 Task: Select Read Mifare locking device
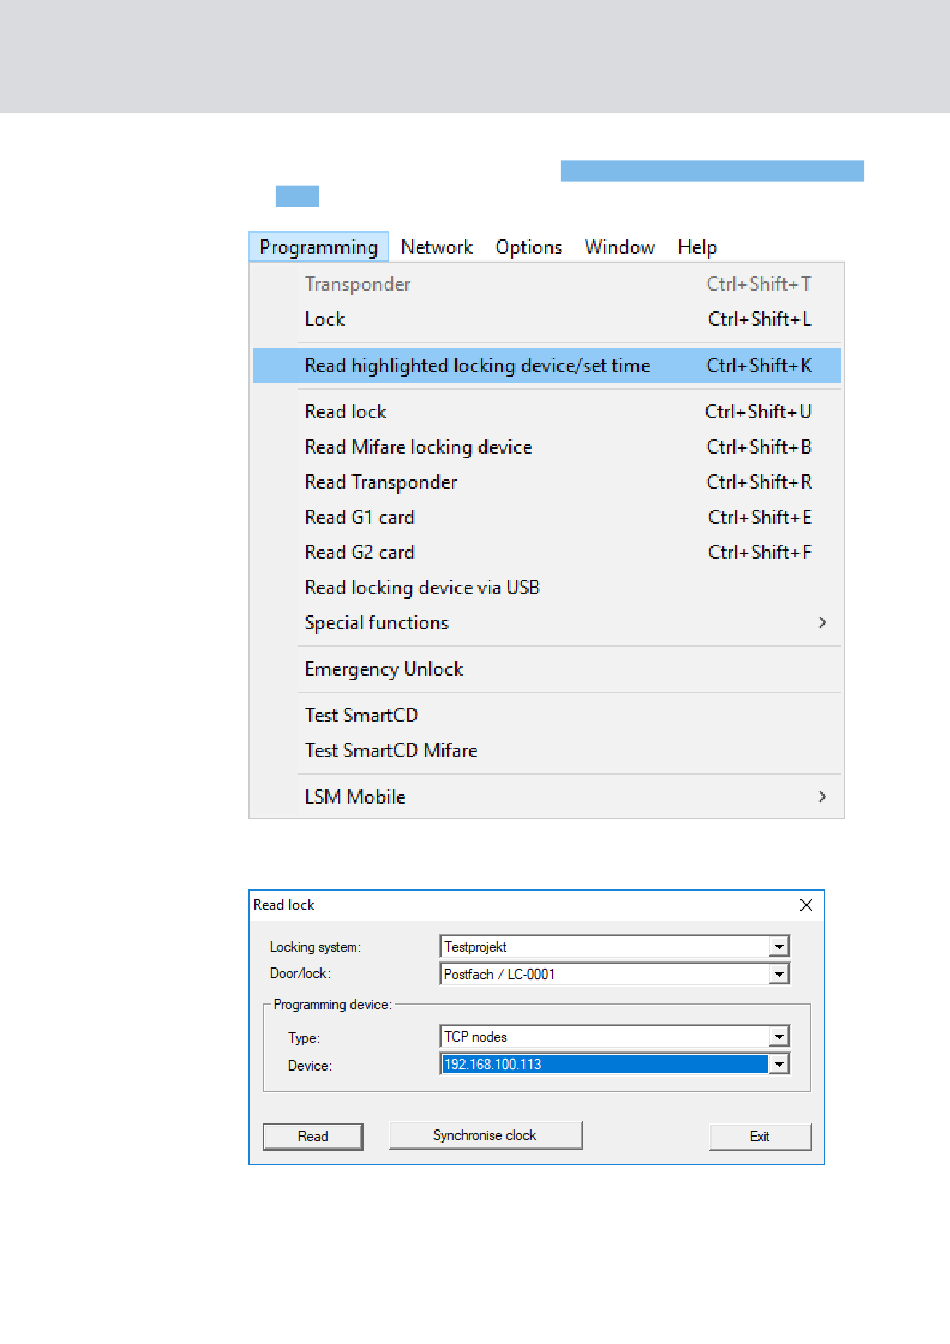(x=418, y=447)
